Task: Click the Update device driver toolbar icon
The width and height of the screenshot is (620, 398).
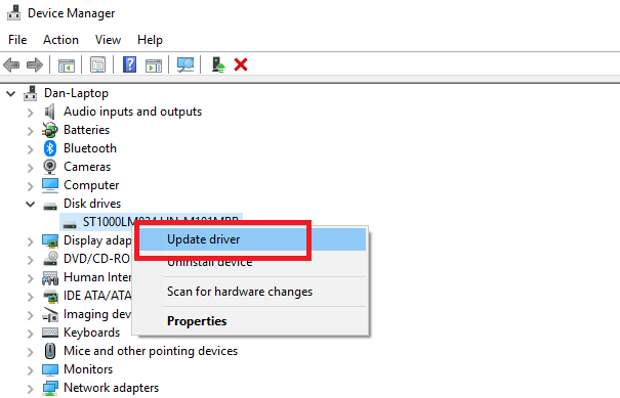Action: [x=218, y=64]
